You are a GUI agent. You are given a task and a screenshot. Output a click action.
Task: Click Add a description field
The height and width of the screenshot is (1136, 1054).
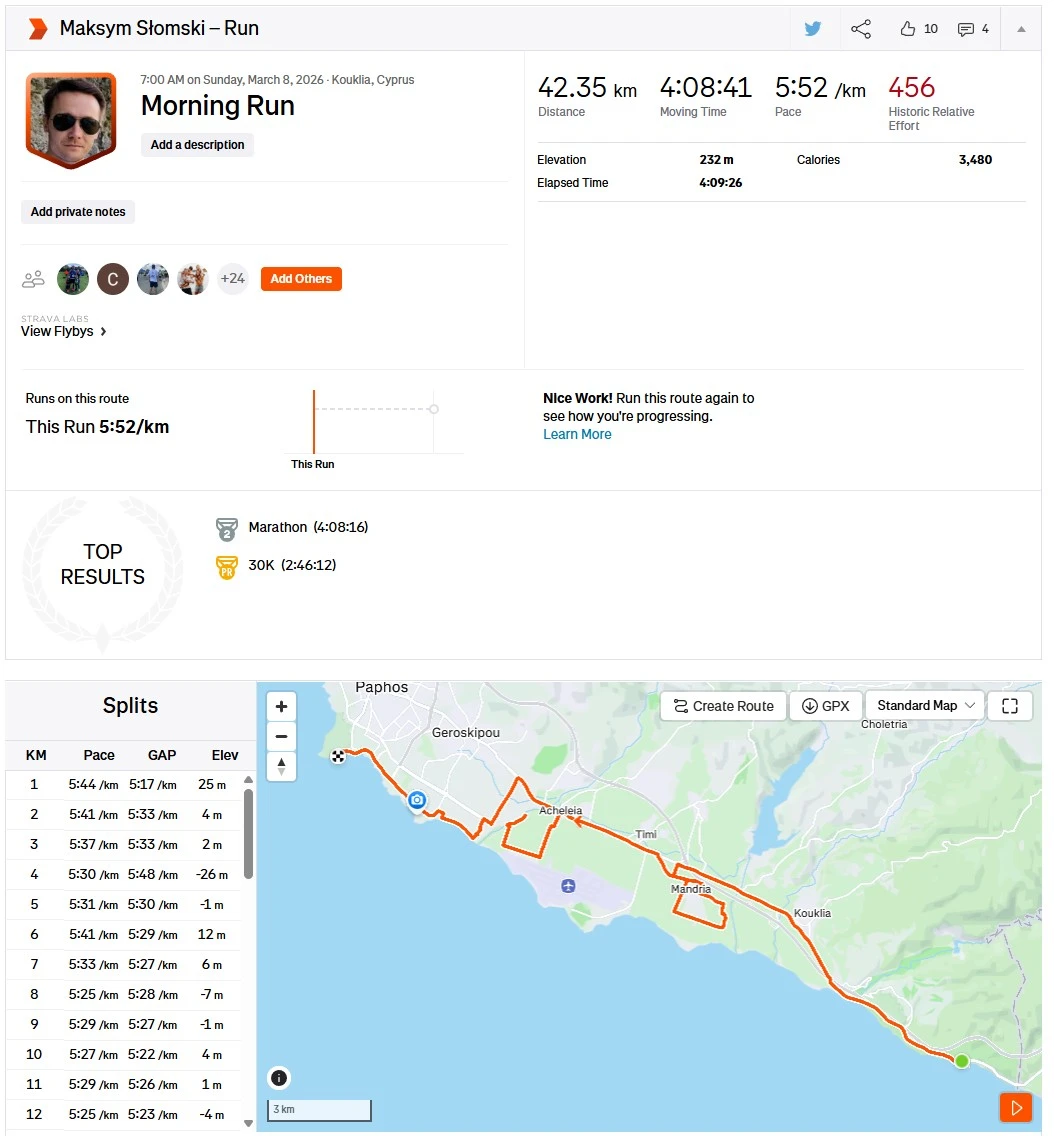[x=197, y=145]
